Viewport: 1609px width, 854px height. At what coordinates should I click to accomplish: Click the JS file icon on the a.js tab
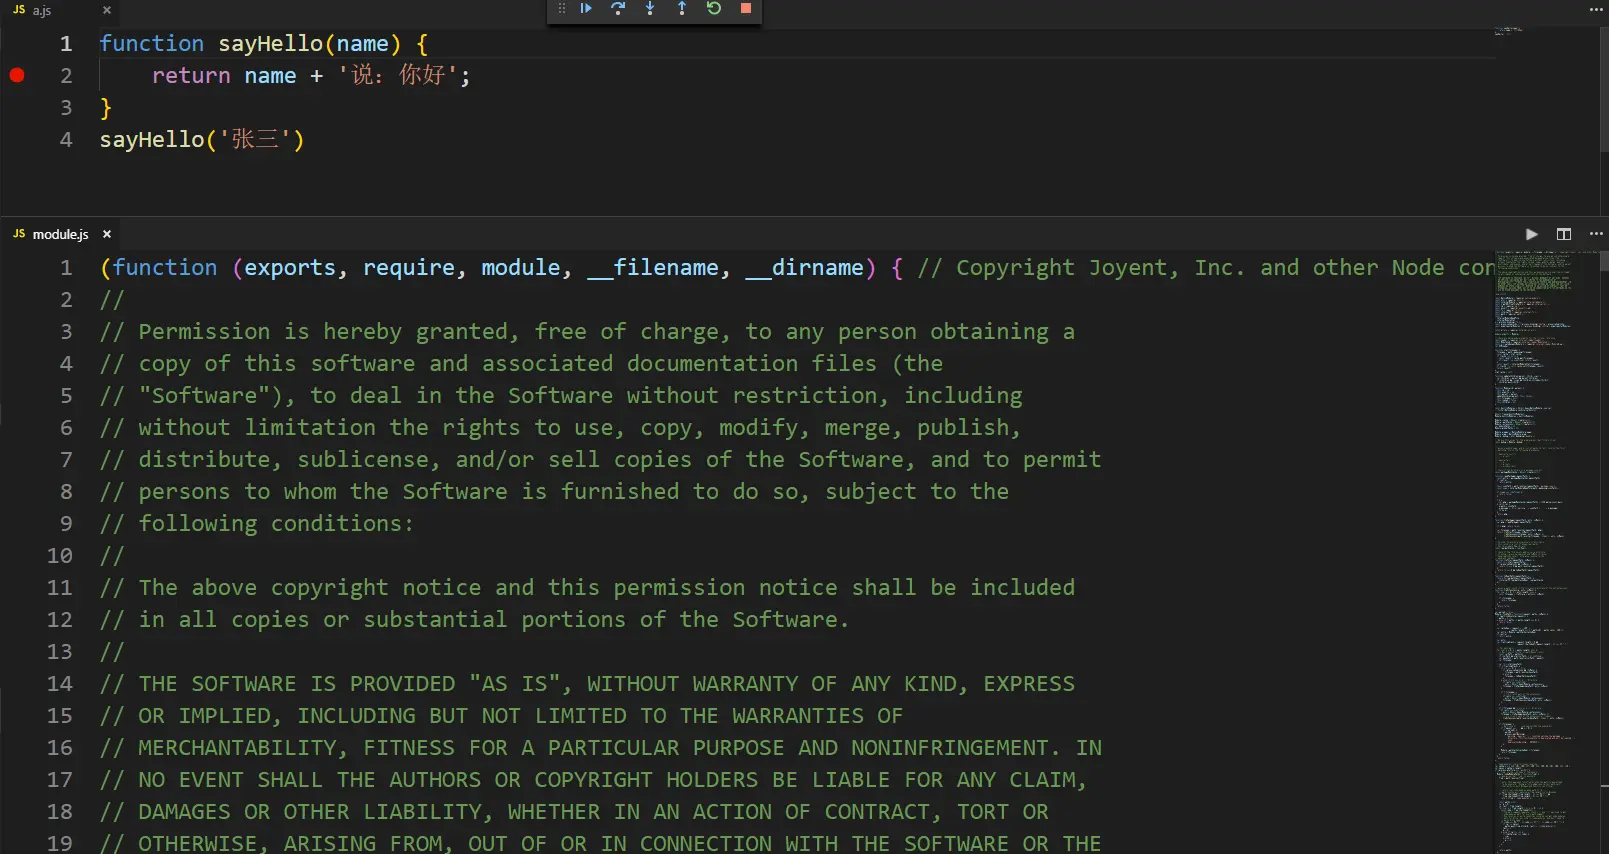(19, 10)
